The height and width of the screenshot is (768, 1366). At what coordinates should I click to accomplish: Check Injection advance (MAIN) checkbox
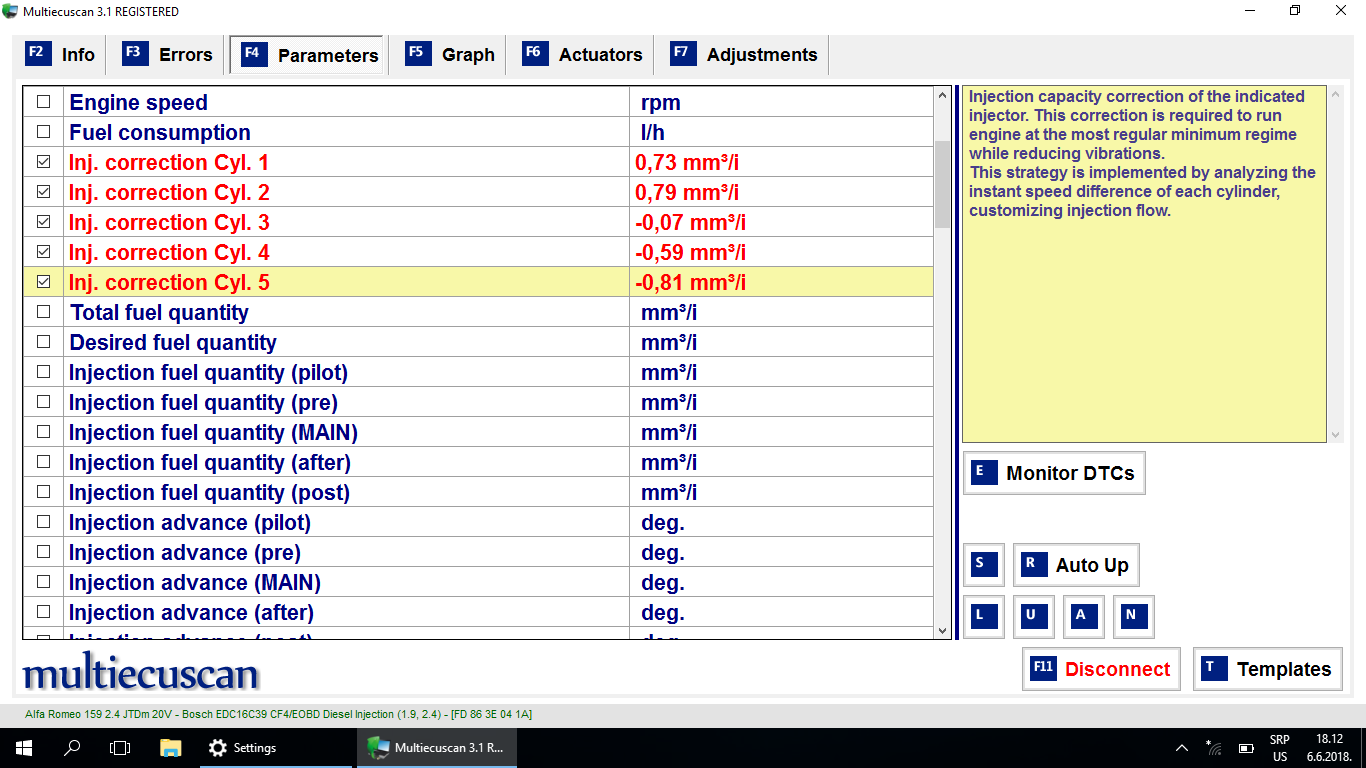(x=43, y=582)
